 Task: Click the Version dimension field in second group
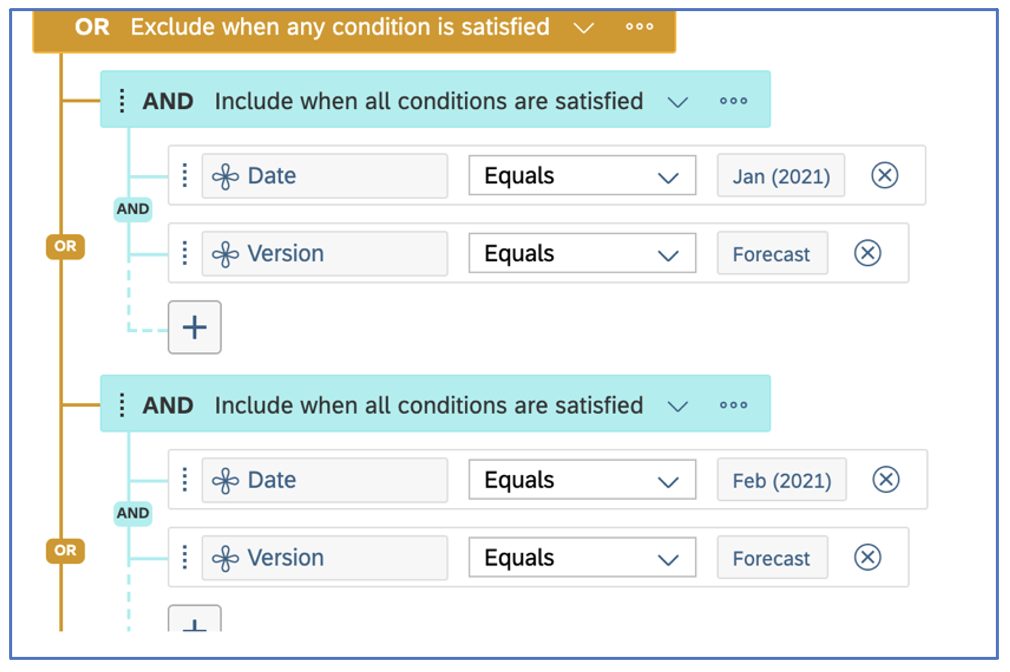pyautogui.click(x=325, y=558)
